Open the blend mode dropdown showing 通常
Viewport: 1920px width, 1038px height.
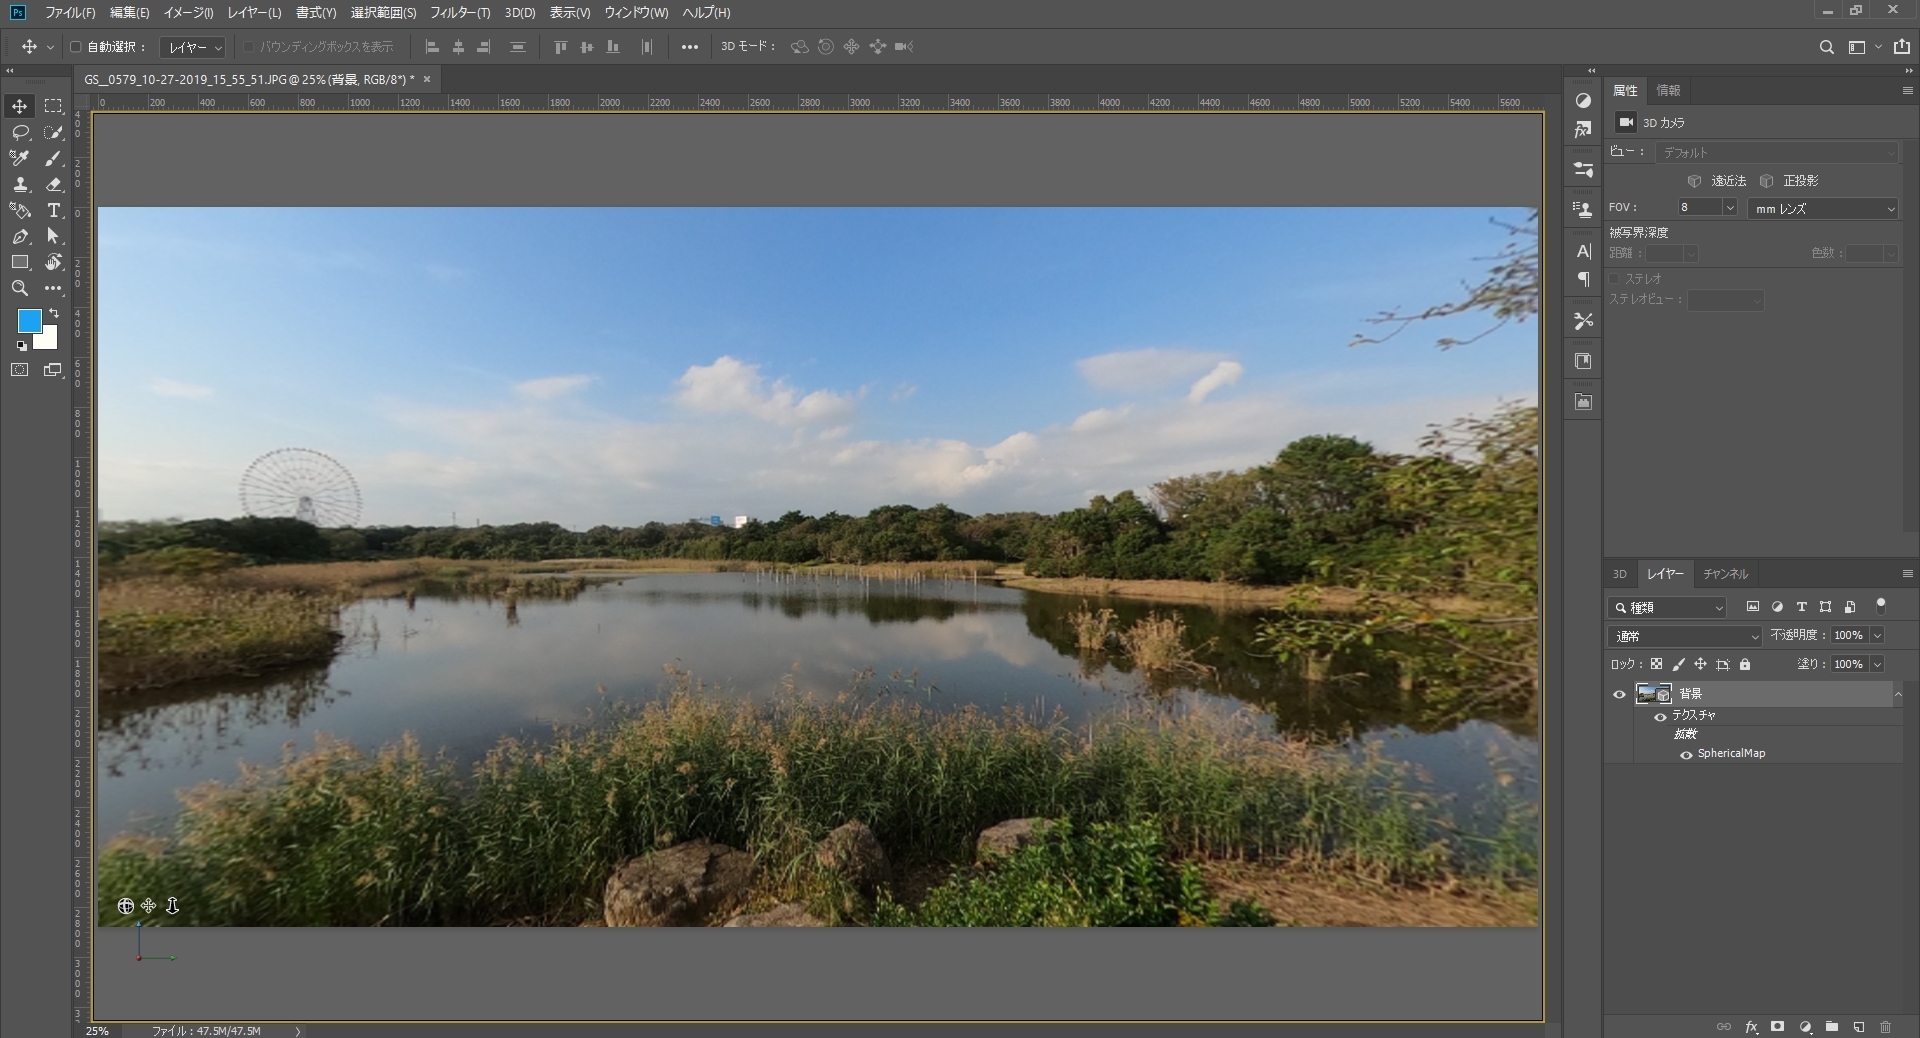(x=1684, y=636)
